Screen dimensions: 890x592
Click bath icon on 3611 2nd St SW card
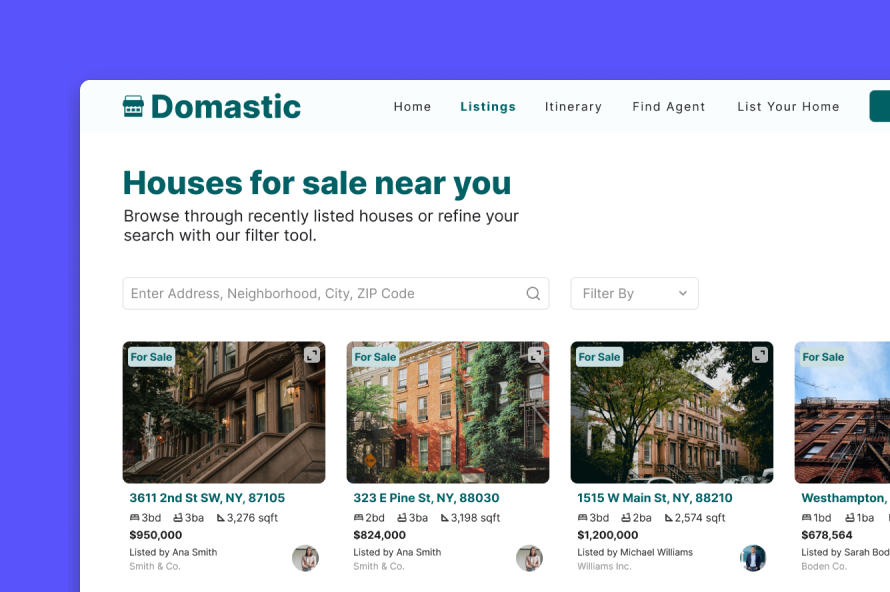click(178, 518)
